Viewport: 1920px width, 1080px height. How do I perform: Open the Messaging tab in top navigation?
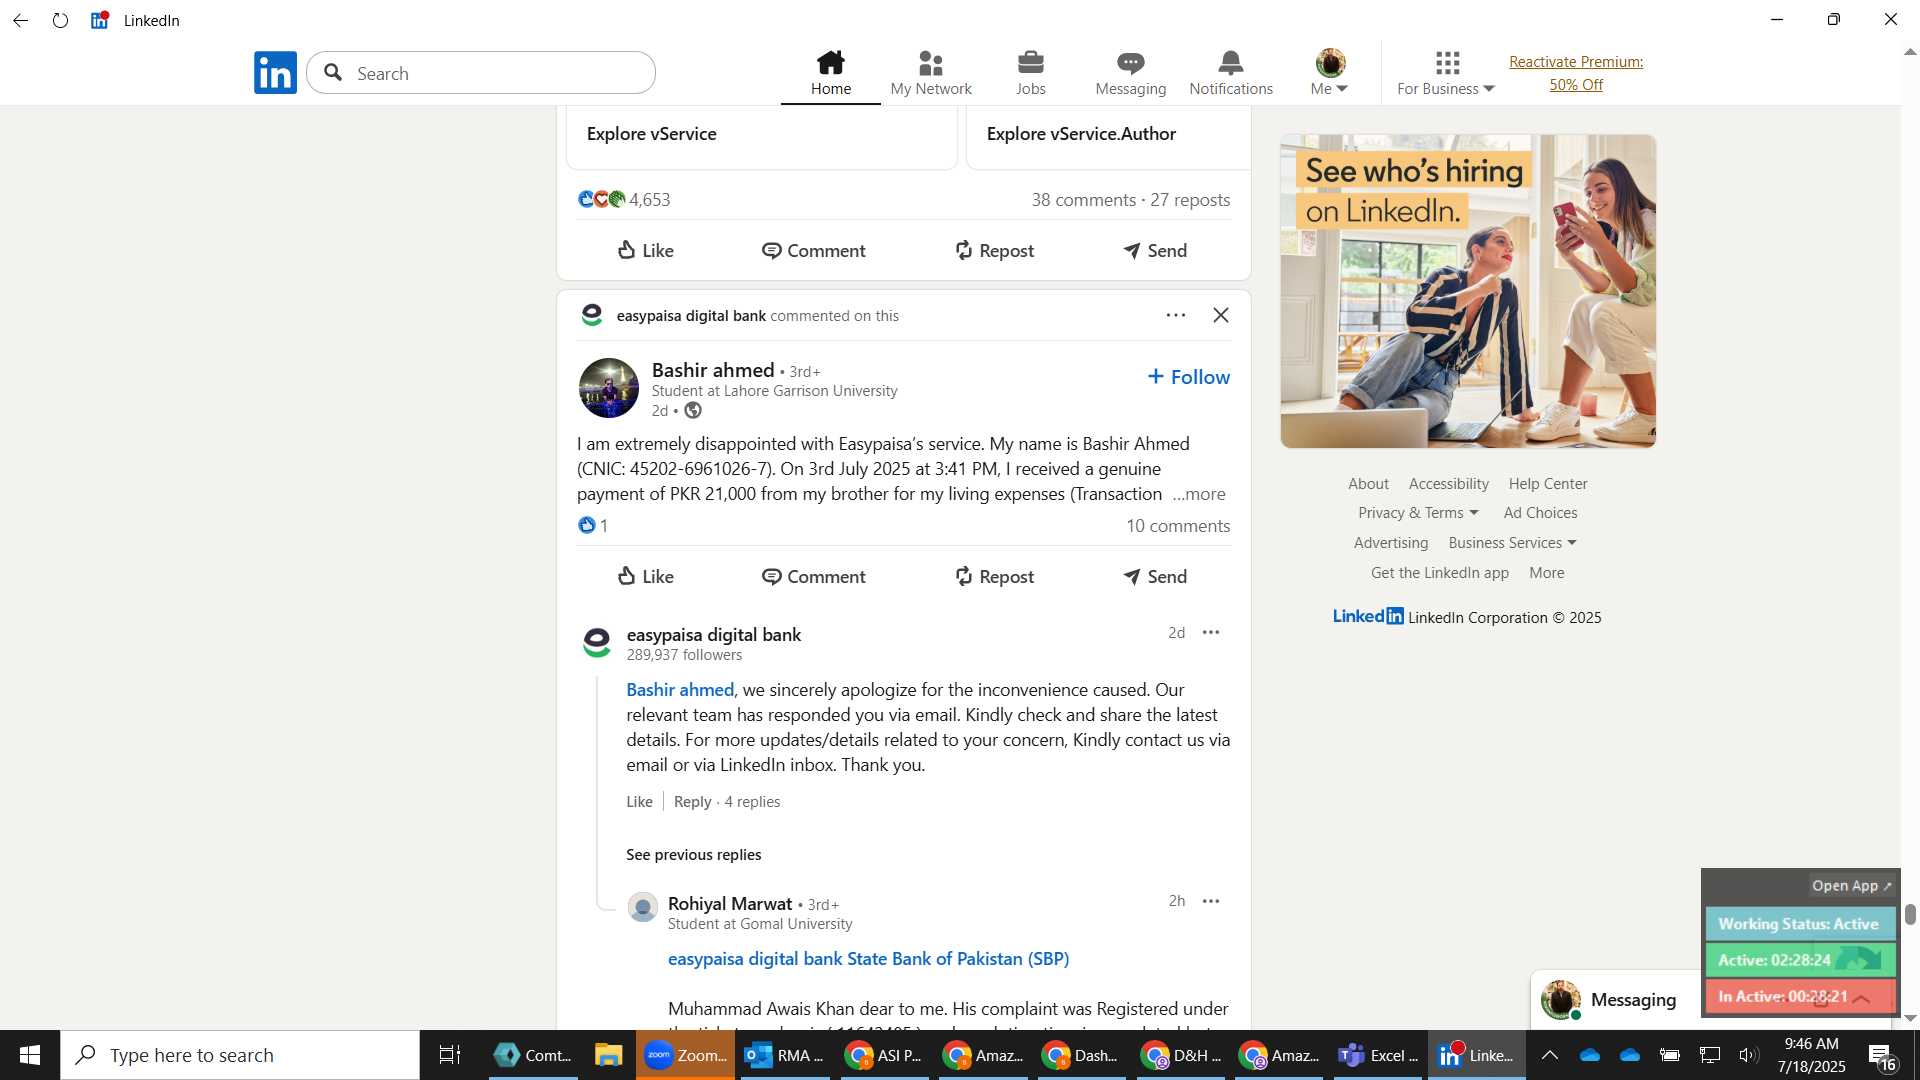coord(1131,73)
